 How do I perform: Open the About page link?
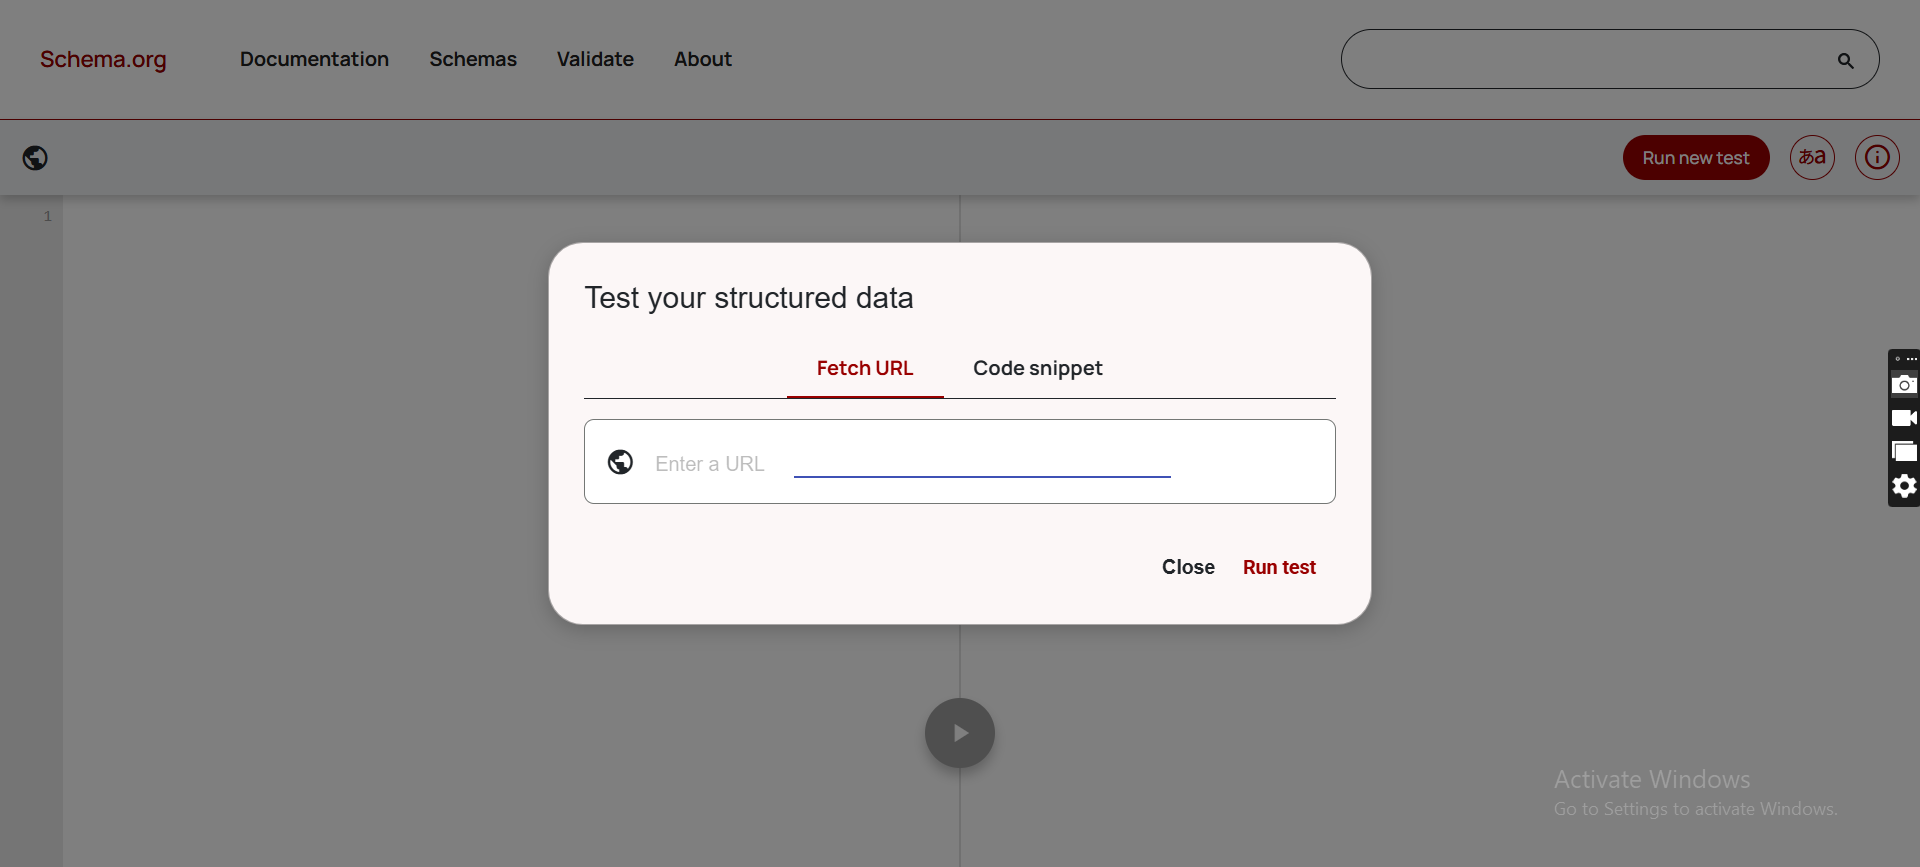point(702,59)
